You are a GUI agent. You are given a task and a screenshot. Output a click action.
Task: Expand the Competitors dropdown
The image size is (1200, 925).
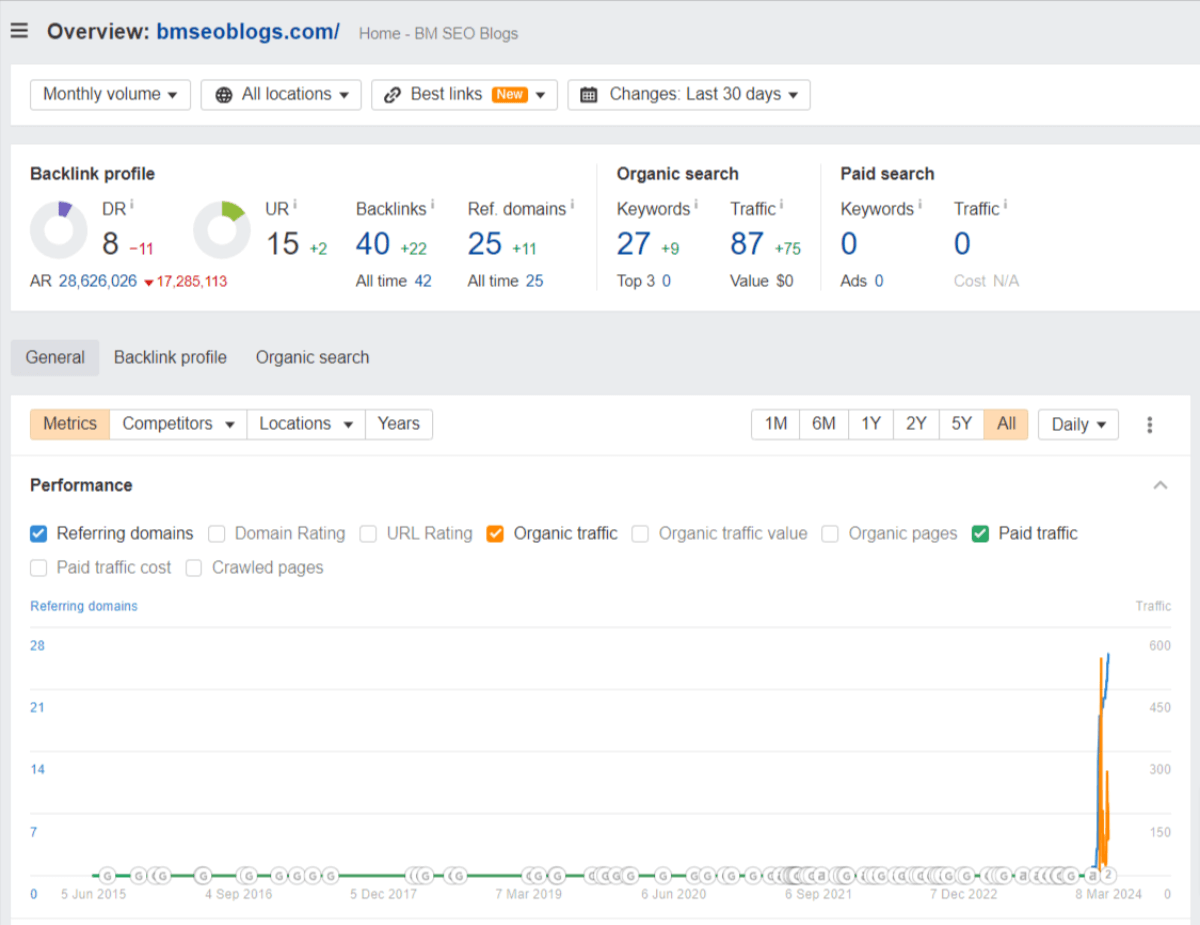coord(178,424)
